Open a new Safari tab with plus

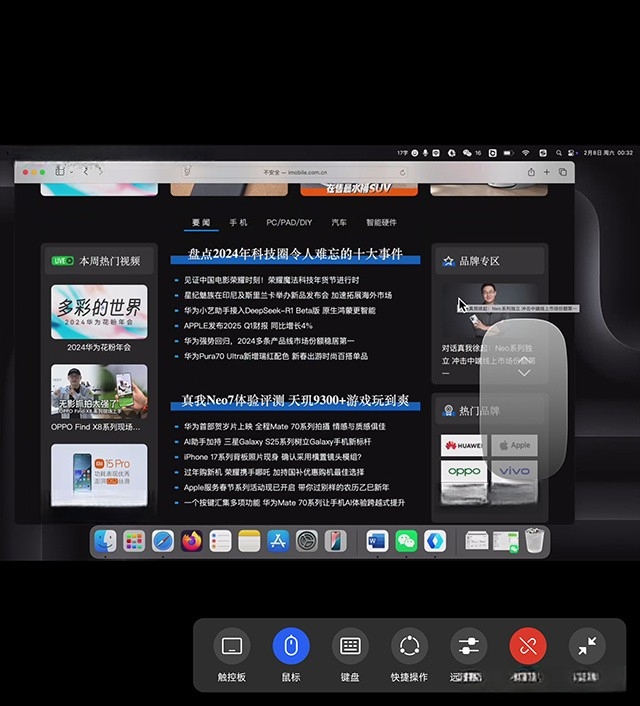(547, 172)
